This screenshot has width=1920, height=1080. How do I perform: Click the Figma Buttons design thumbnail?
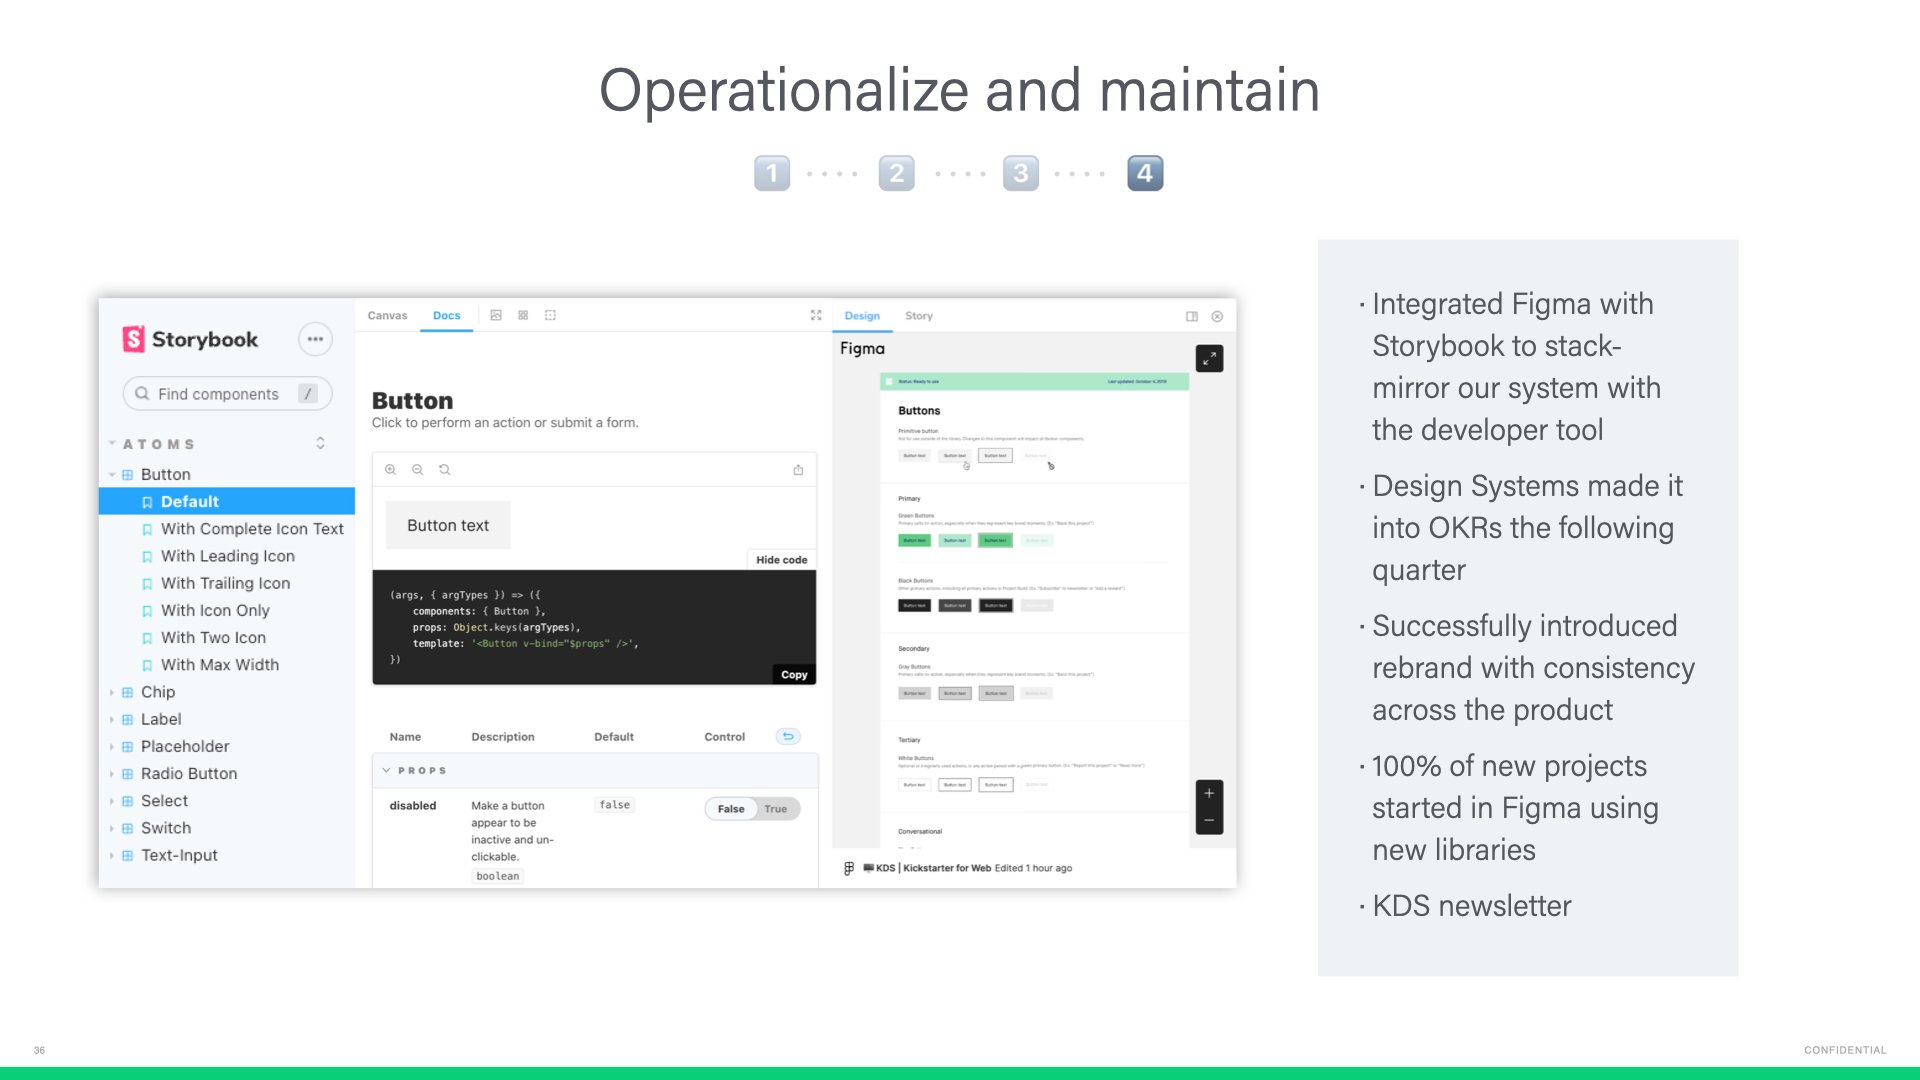click(x=1034, y=610)
